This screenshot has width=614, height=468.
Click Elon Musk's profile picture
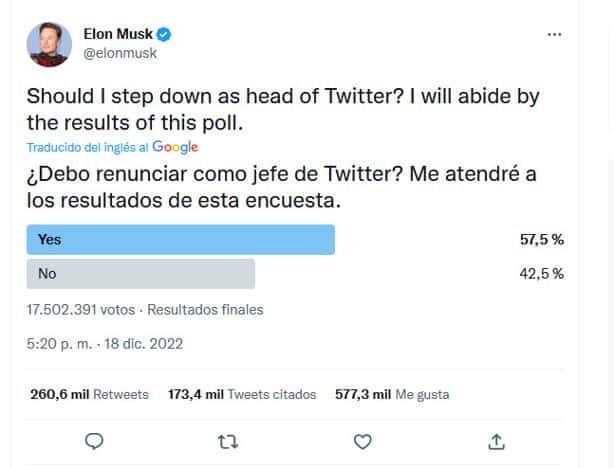[x=49, y=44]
